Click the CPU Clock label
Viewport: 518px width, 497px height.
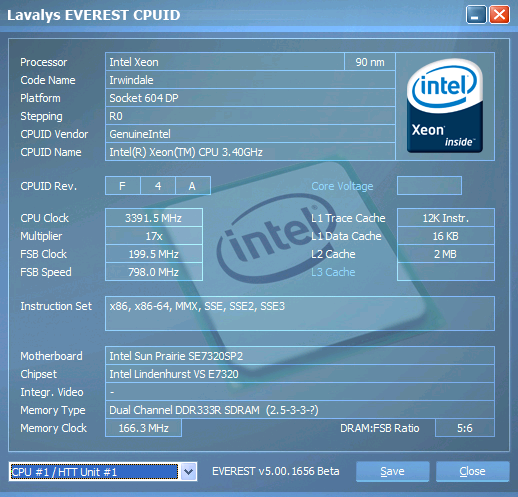pyautogui.click(x=45, y=218)
